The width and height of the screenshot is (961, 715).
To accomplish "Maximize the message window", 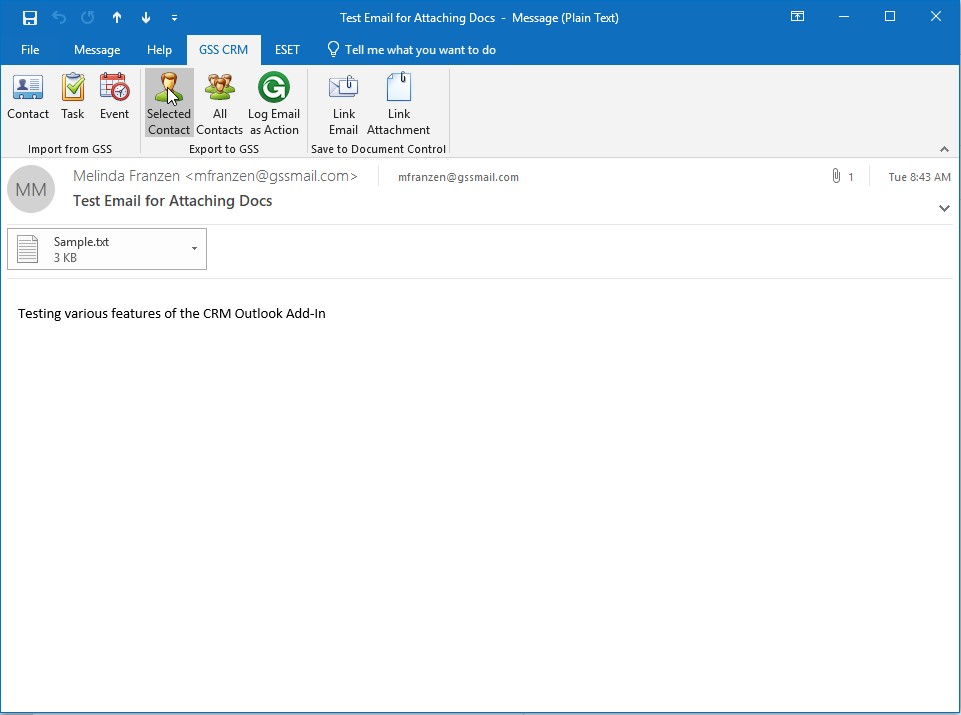I will [x=890, y=17].
